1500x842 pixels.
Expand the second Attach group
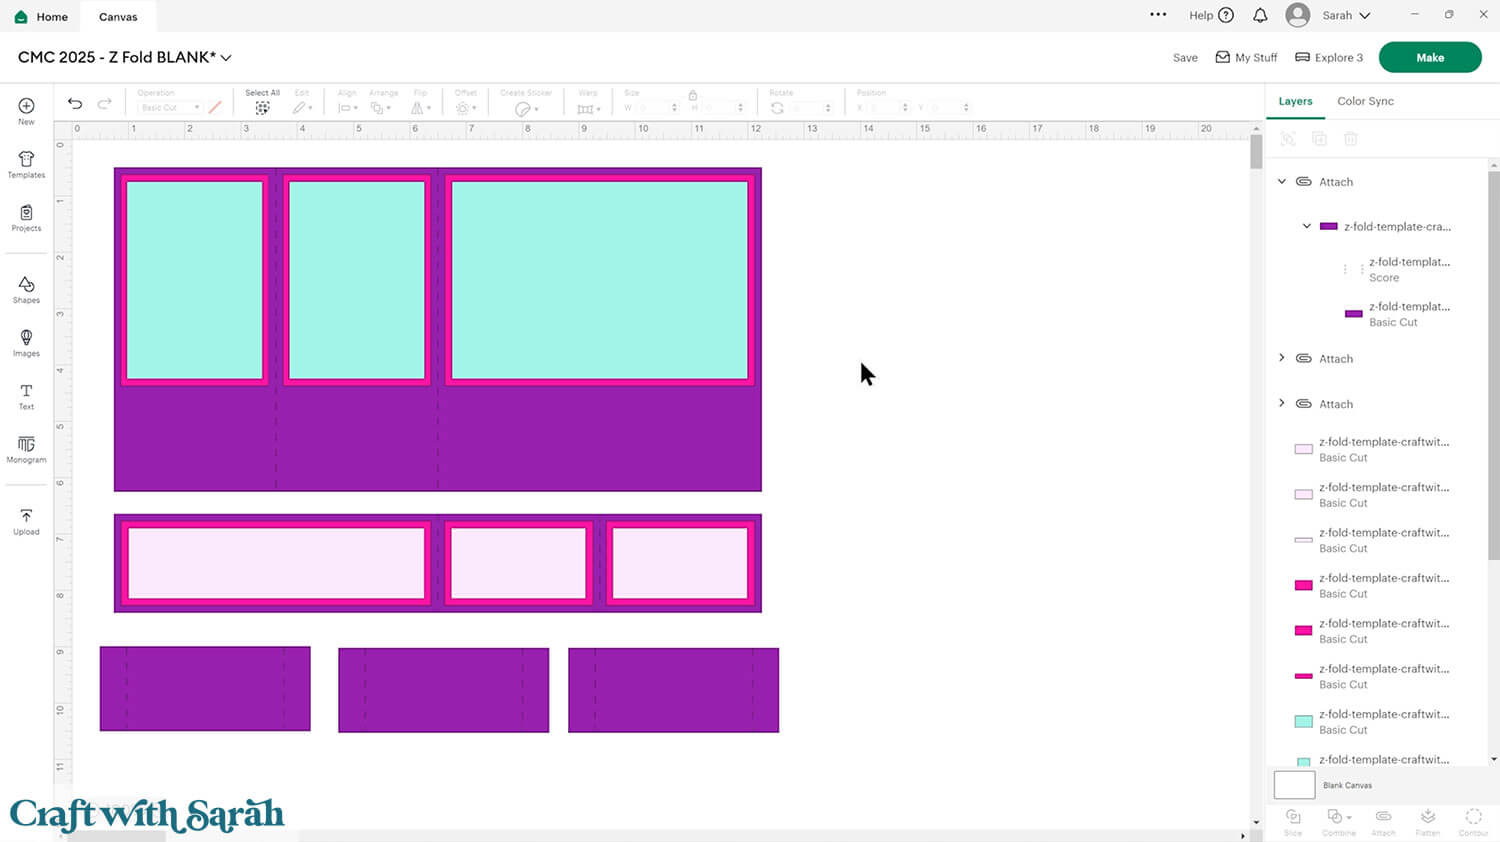point(1282,358)
